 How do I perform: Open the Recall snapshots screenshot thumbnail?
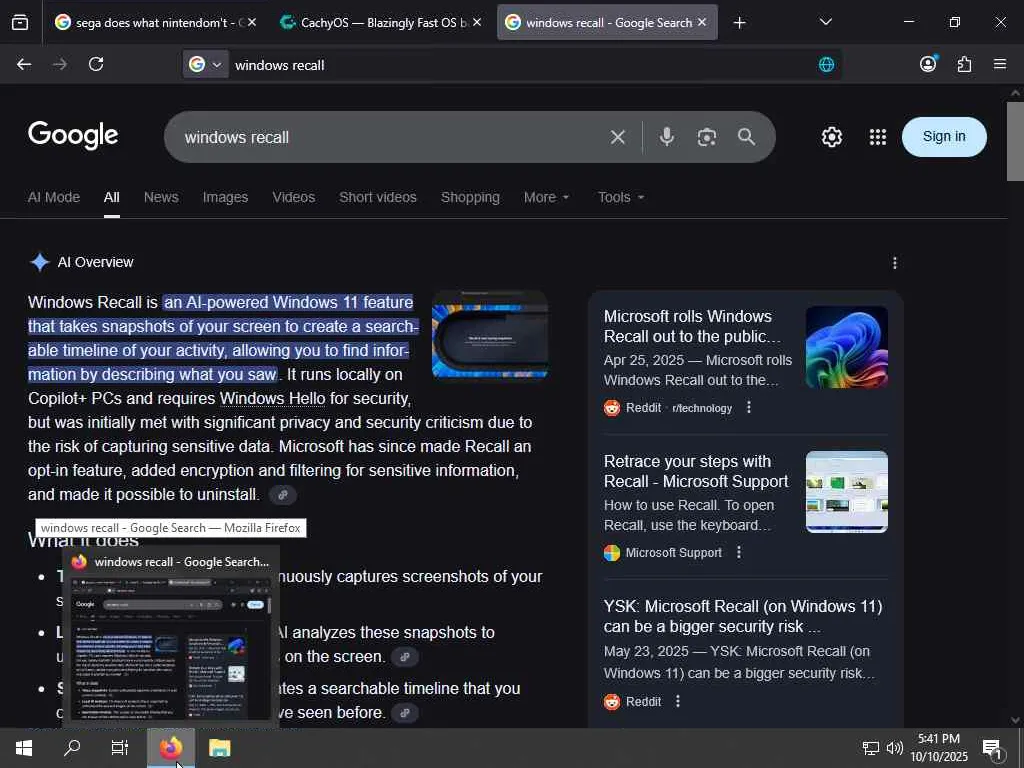coord(847,492)
